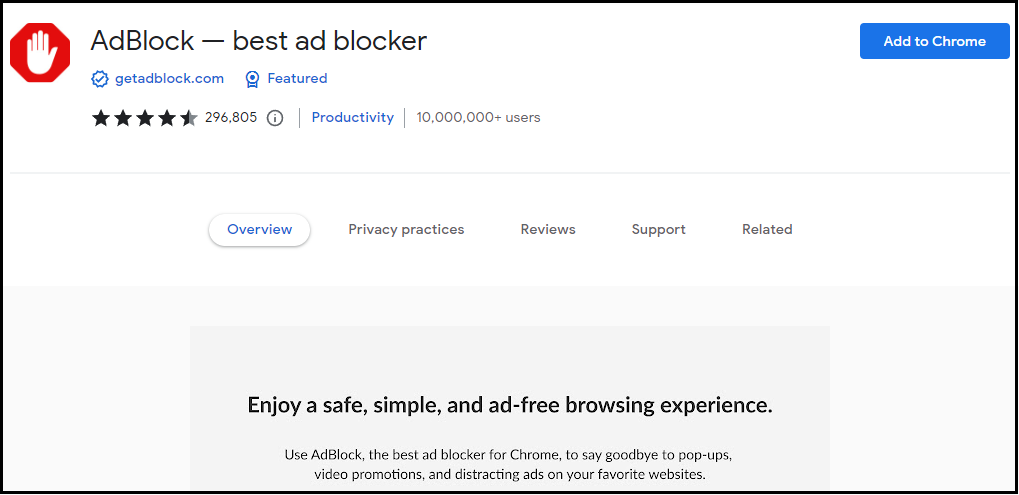The height and width of the screenshot is (495, 1019).
Task: Click the AdBlock red stop-hand logo
Action: [40, 53]
